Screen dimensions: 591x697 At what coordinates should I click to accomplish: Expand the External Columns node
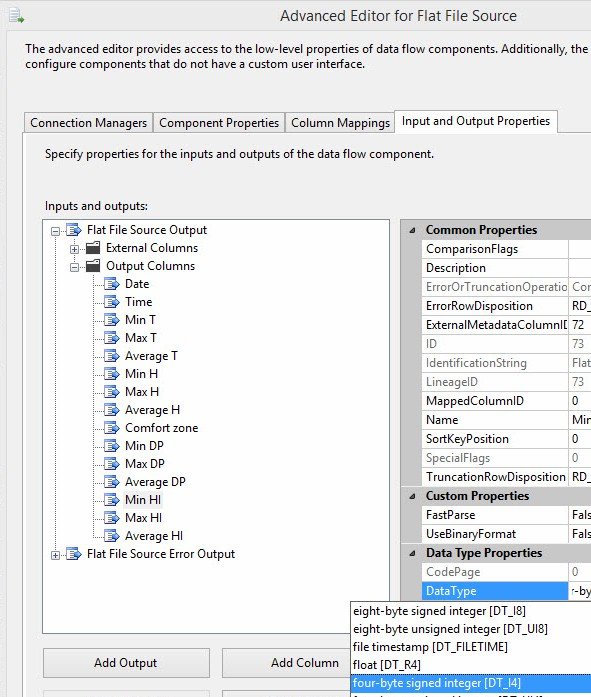pos(74,249)
